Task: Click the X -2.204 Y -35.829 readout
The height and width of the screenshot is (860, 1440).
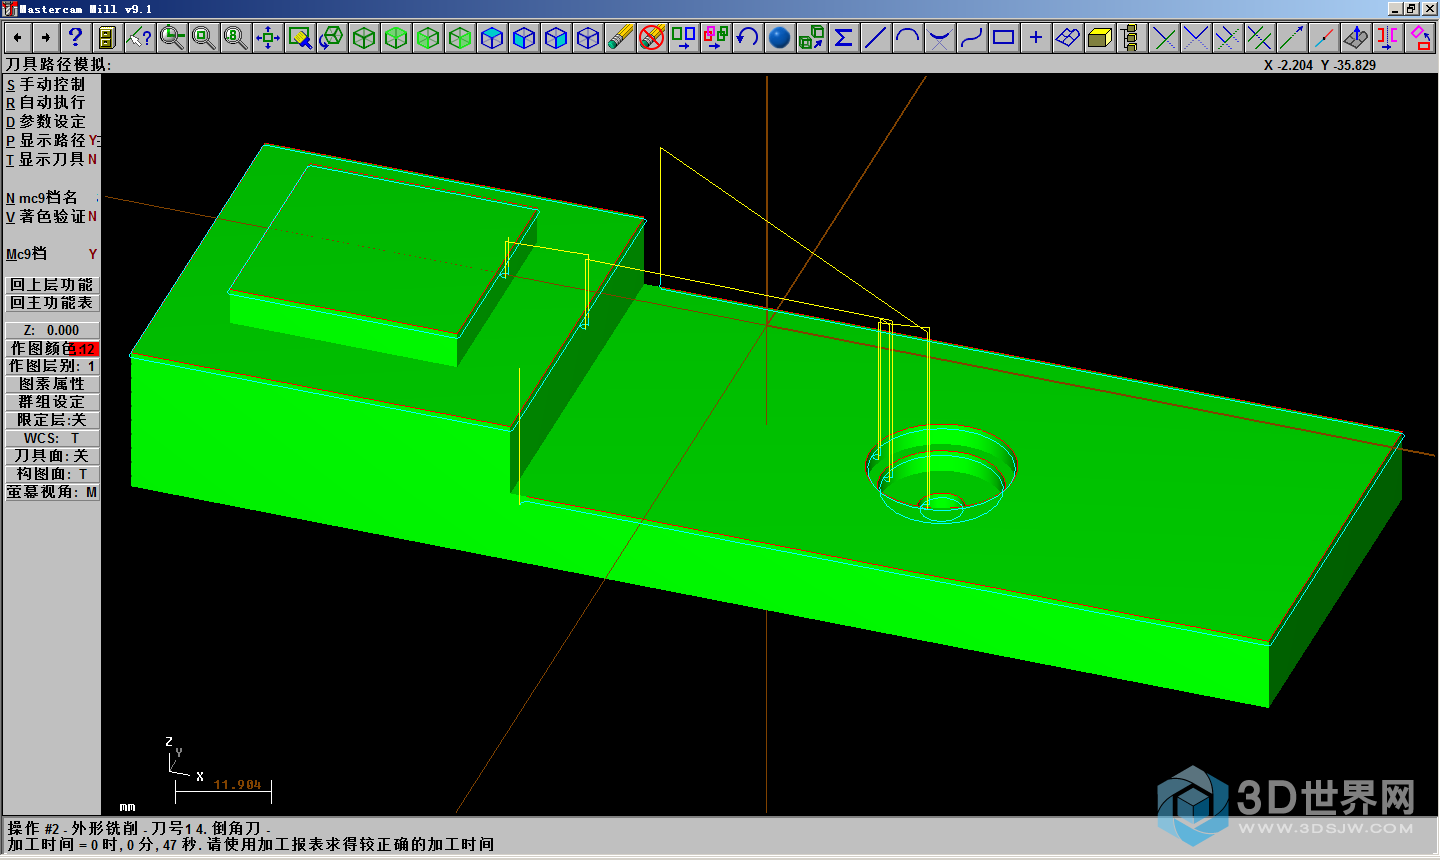Action: click(1319, 65)
